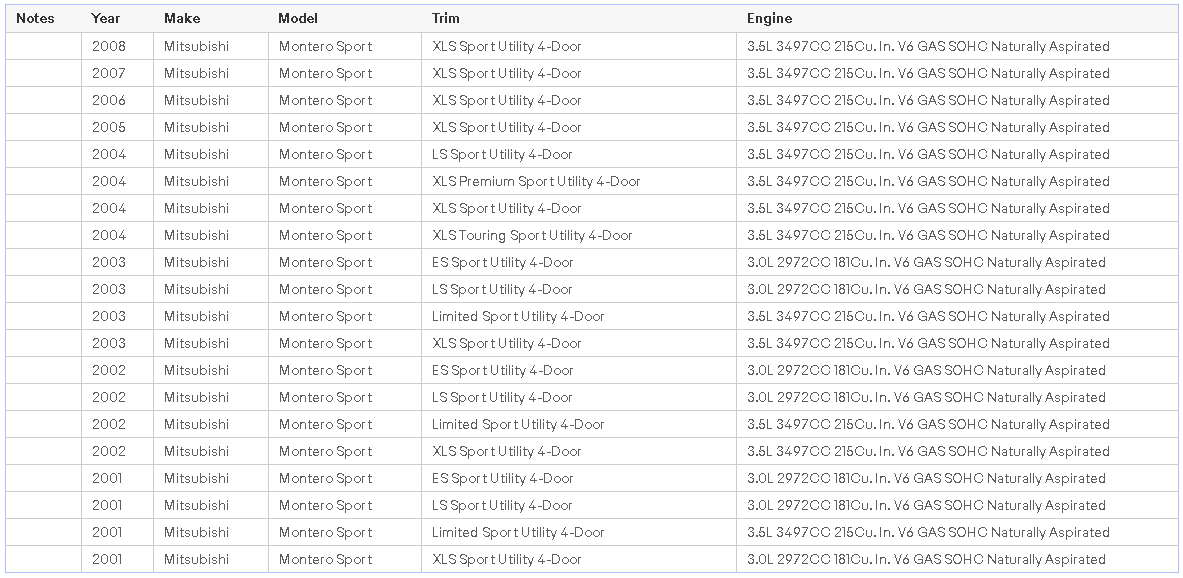Select the 2008 year cell

click(x=109, y=46)
